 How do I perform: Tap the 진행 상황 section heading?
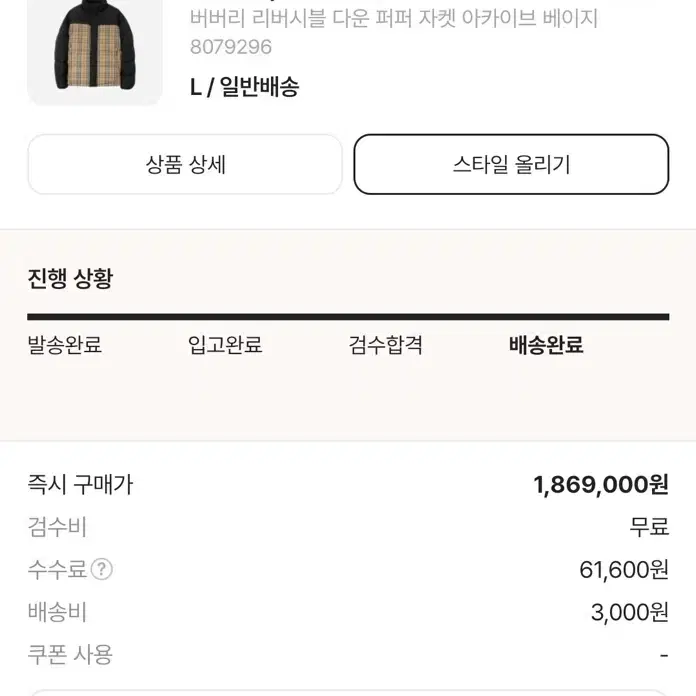pos(71,279)
